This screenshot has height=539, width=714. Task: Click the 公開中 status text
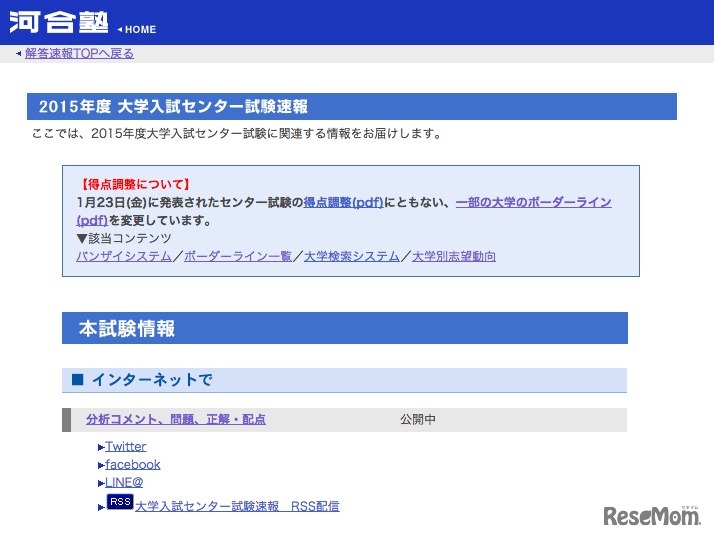pos(418,419)
